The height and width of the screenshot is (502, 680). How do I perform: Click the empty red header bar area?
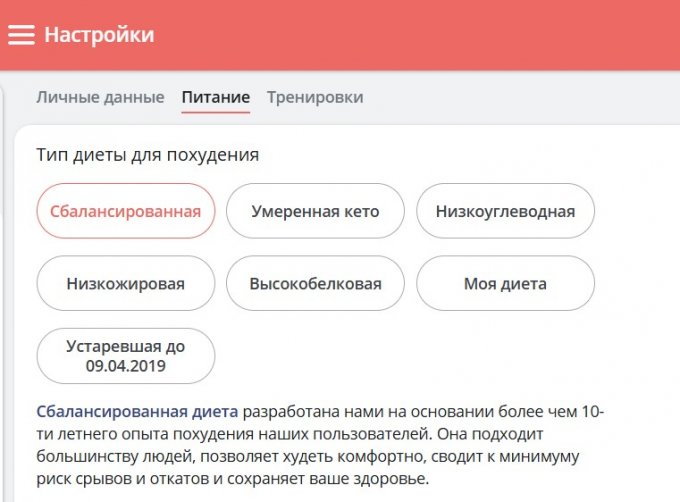420,35
